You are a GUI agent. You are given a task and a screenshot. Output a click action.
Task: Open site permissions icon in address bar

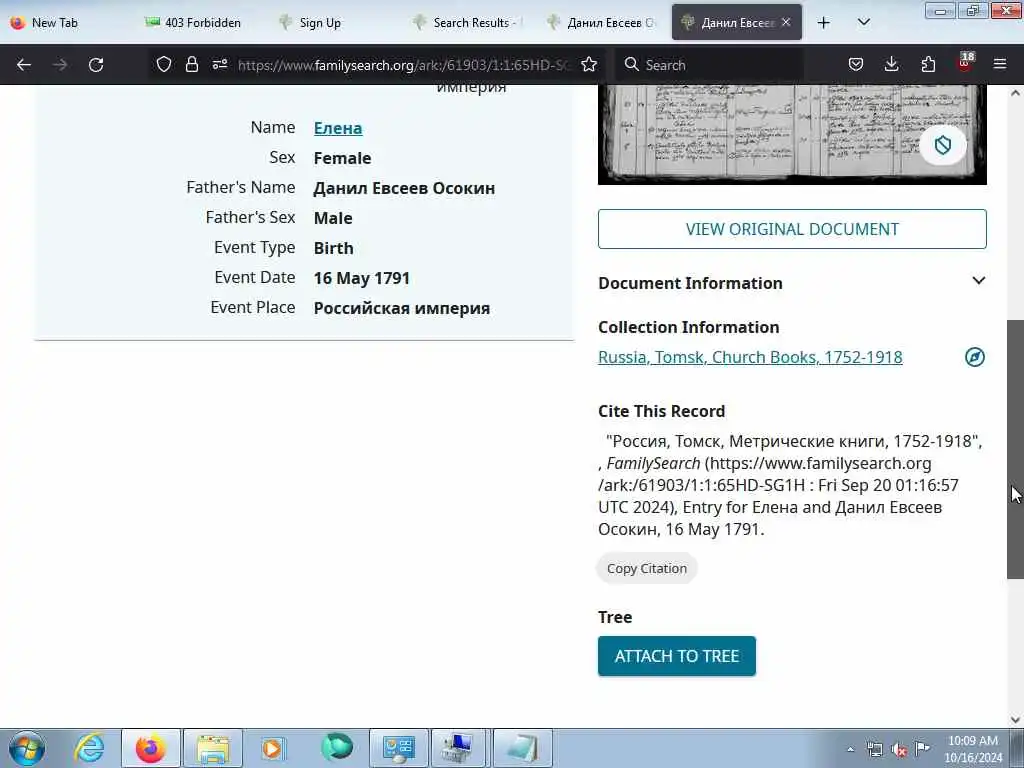(219, 64)
